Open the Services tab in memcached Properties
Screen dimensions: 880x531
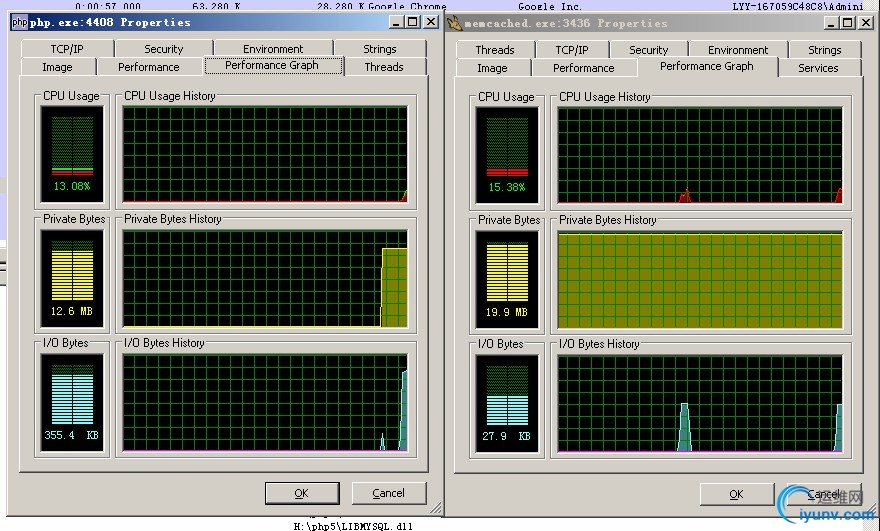[x=818, y=68]
